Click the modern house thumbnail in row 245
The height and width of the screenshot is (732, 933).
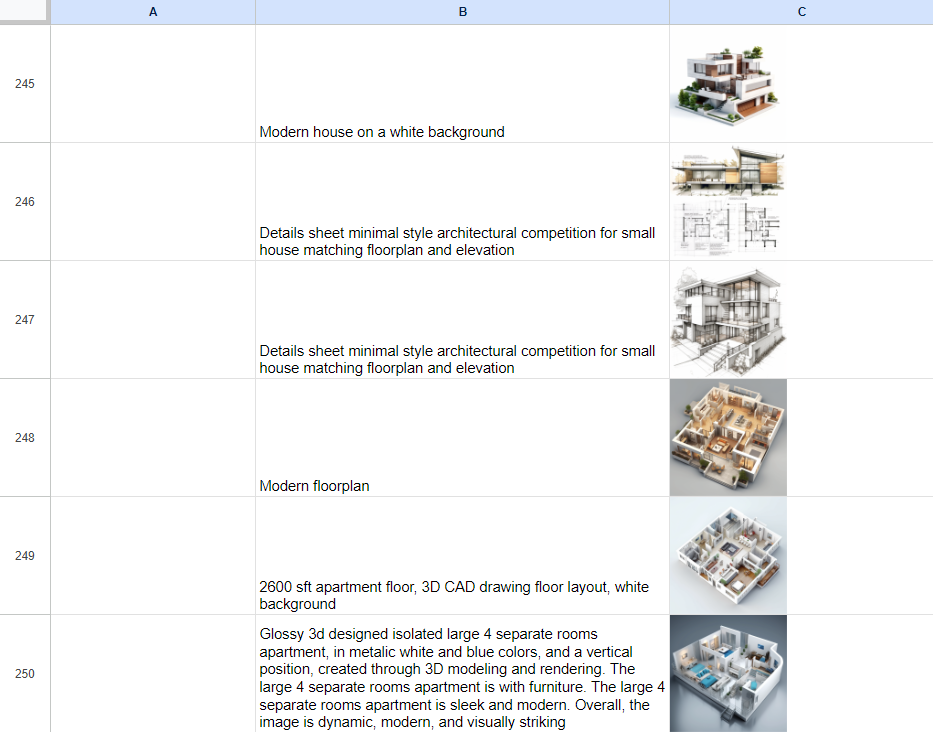(727, 84)
